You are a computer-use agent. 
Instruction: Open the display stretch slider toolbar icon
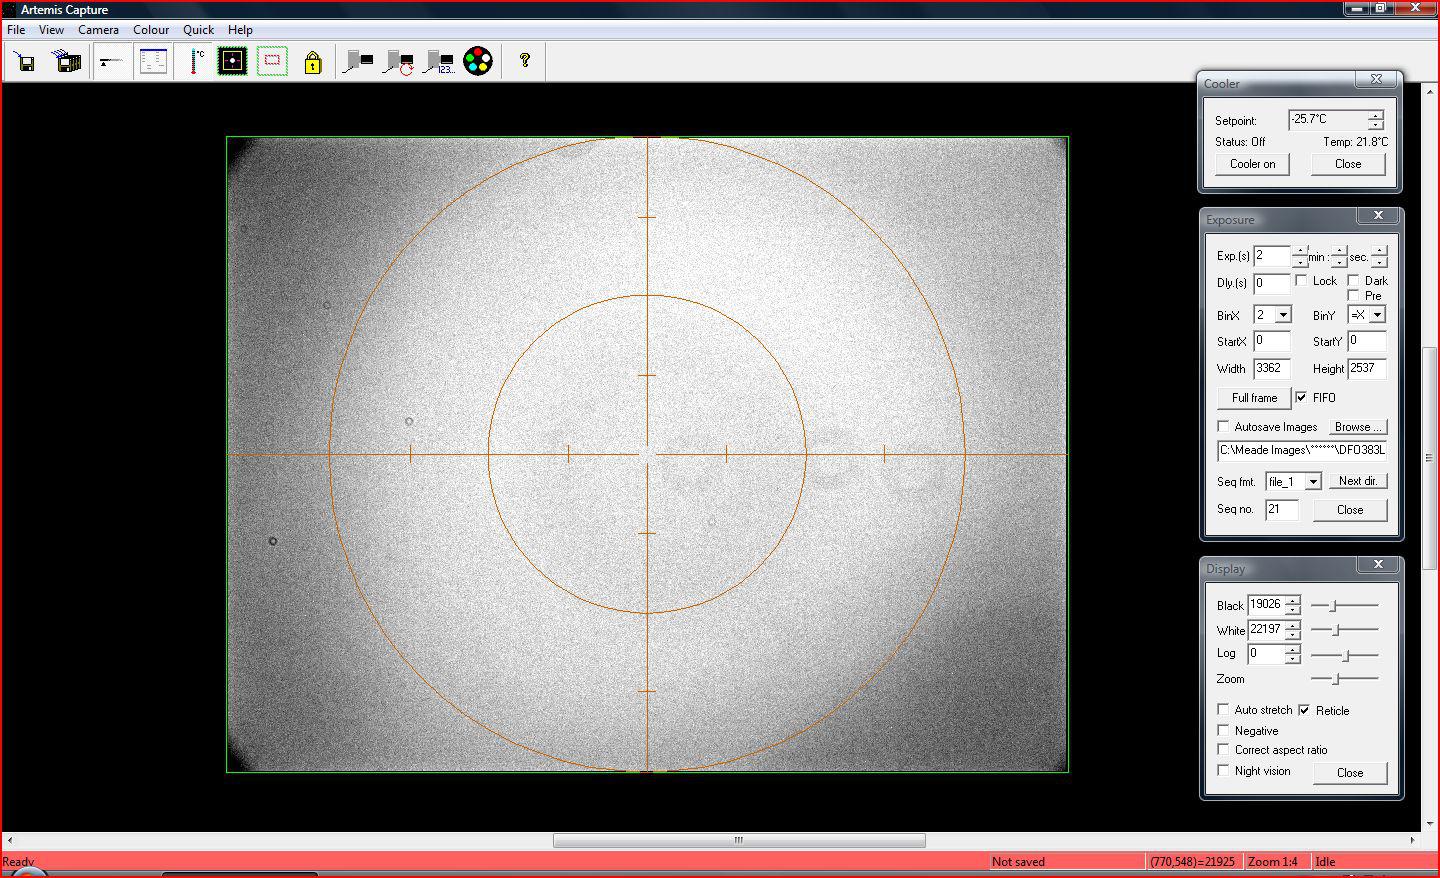point(111,62)
